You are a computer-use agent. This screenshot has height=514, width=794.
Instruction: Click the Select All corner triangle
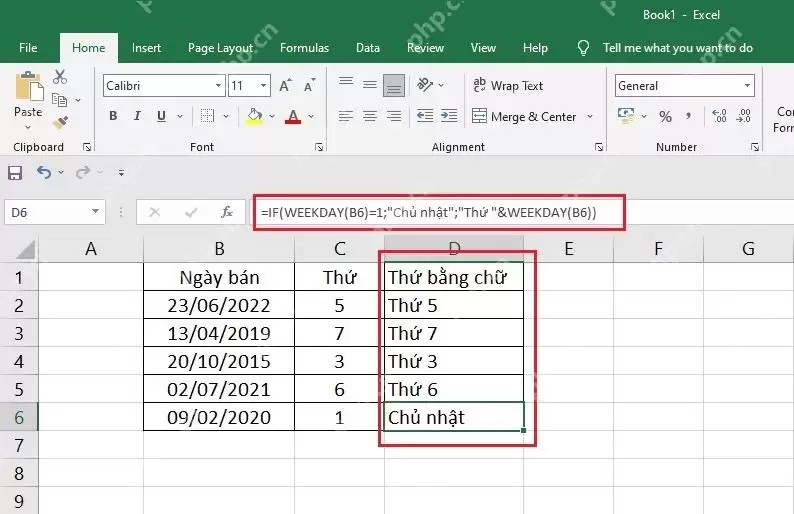(24, 249)
